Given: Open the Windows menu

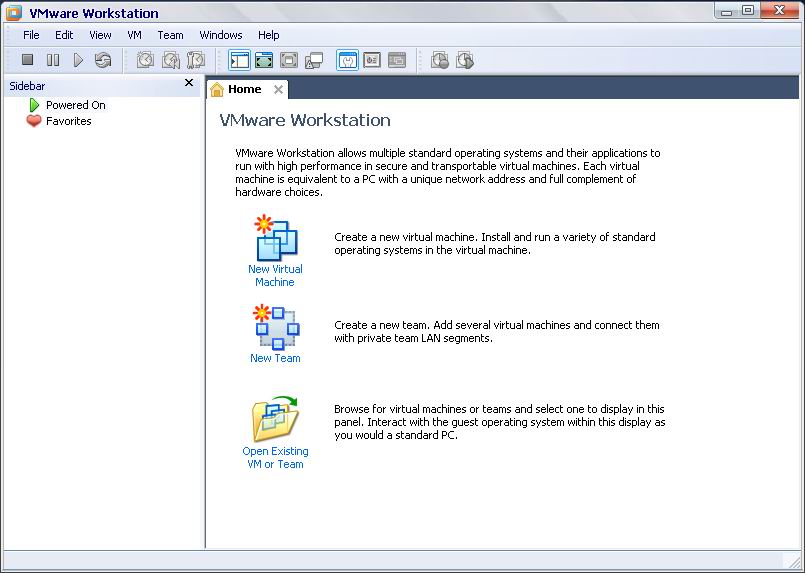Looking at the screenshot, I should [221, 35].
